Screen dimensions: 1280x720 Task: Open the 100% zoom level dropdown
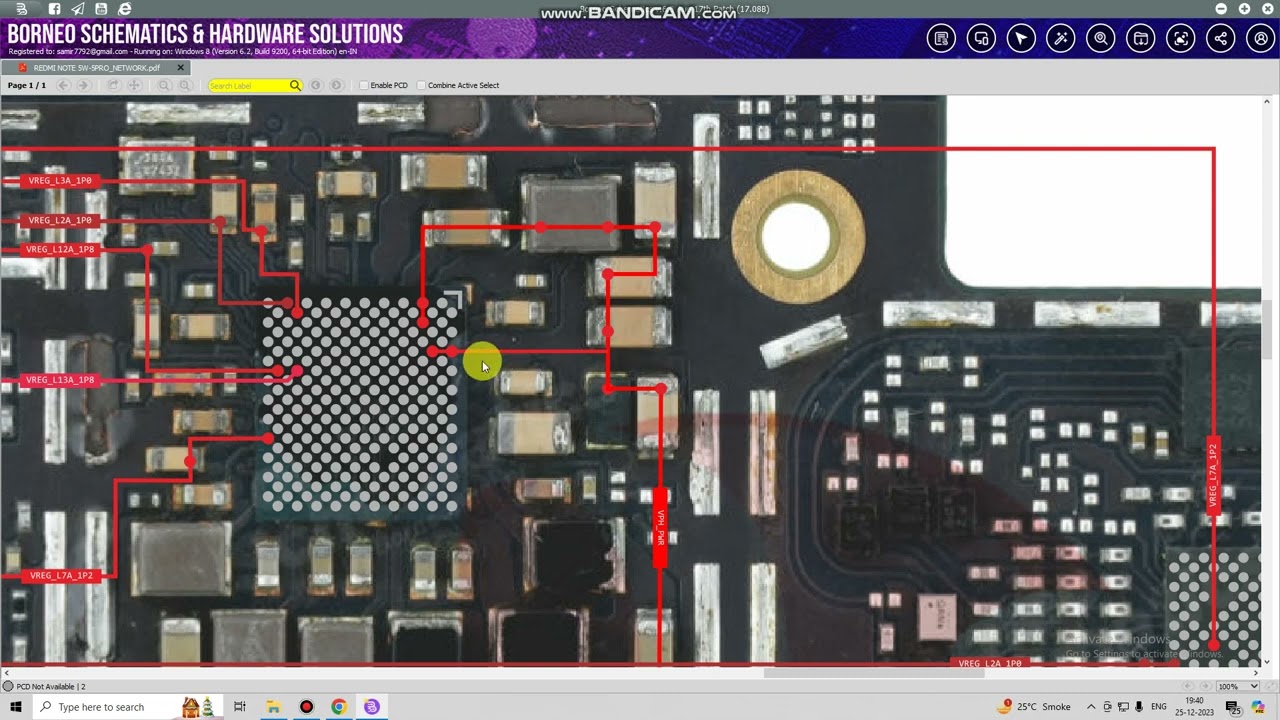(x=1238, y=686)
